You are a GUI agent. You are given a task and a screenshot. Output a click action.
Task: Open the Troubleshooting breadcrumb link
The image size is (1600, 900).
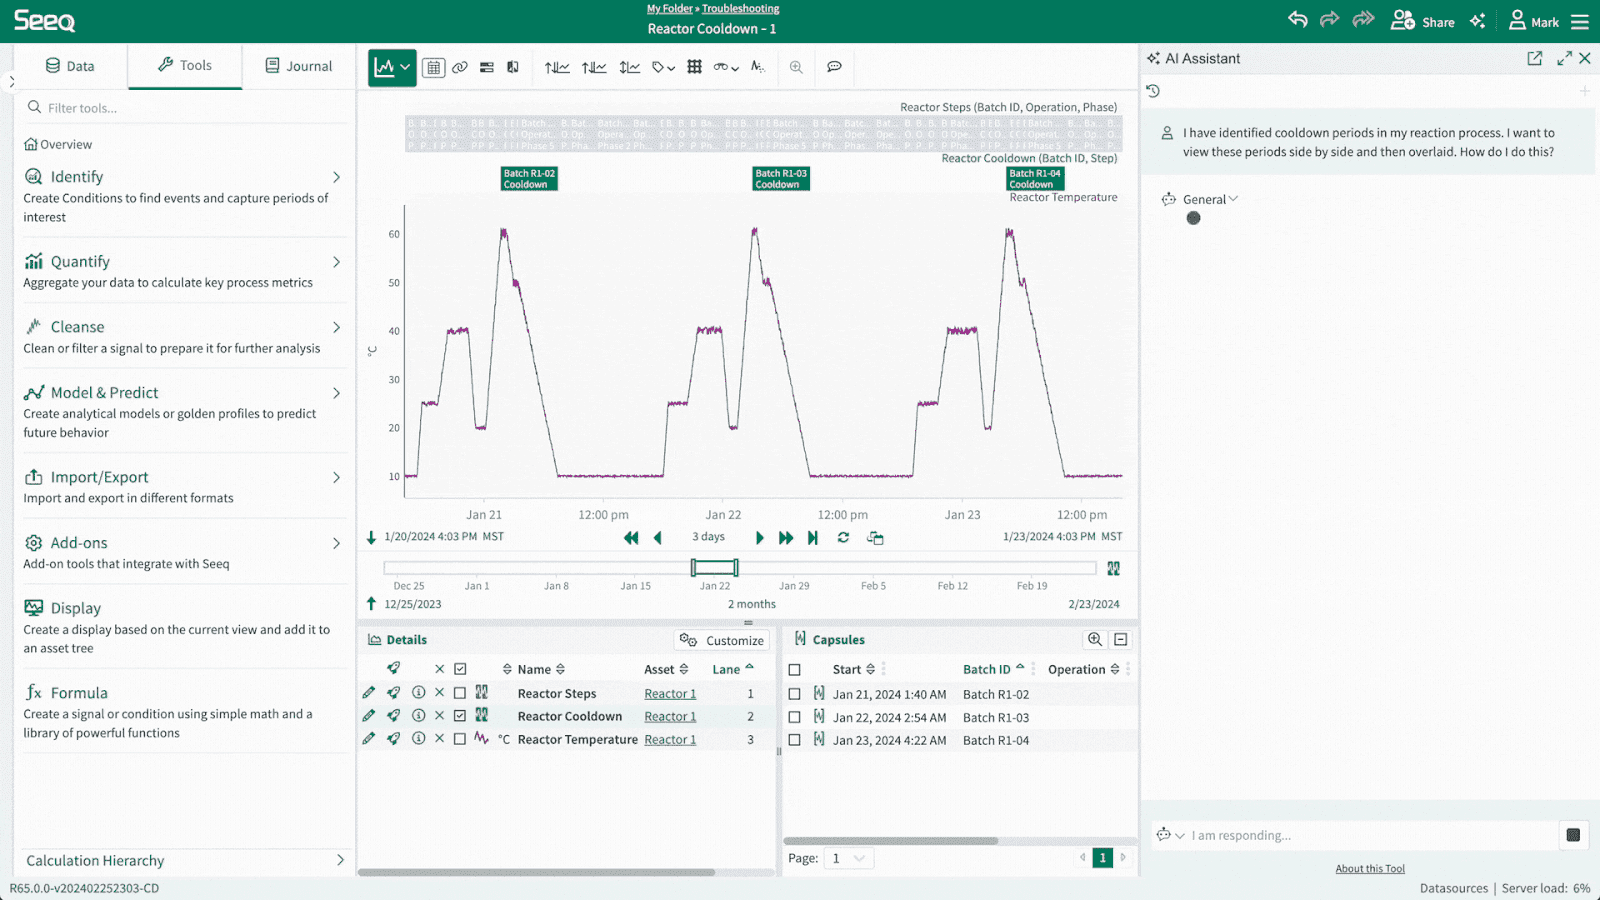(x=740, y=8)
